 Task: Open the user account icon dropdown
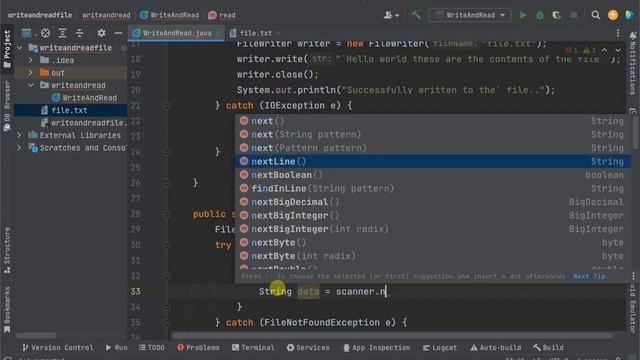click(391, 15)
